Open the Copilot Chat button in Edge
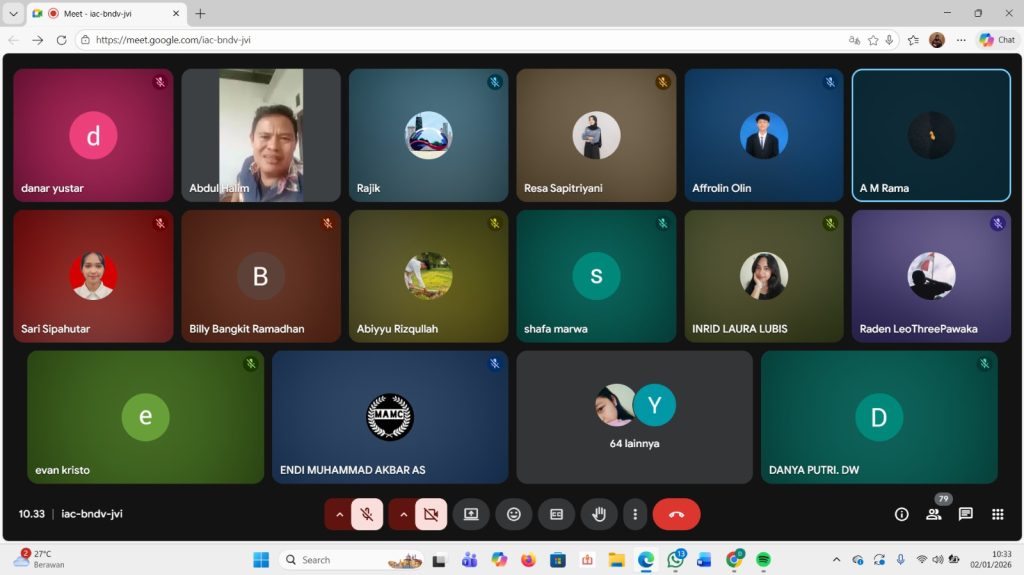The height and width of the screenshot is (575, 1024). [x=997, y=40]
